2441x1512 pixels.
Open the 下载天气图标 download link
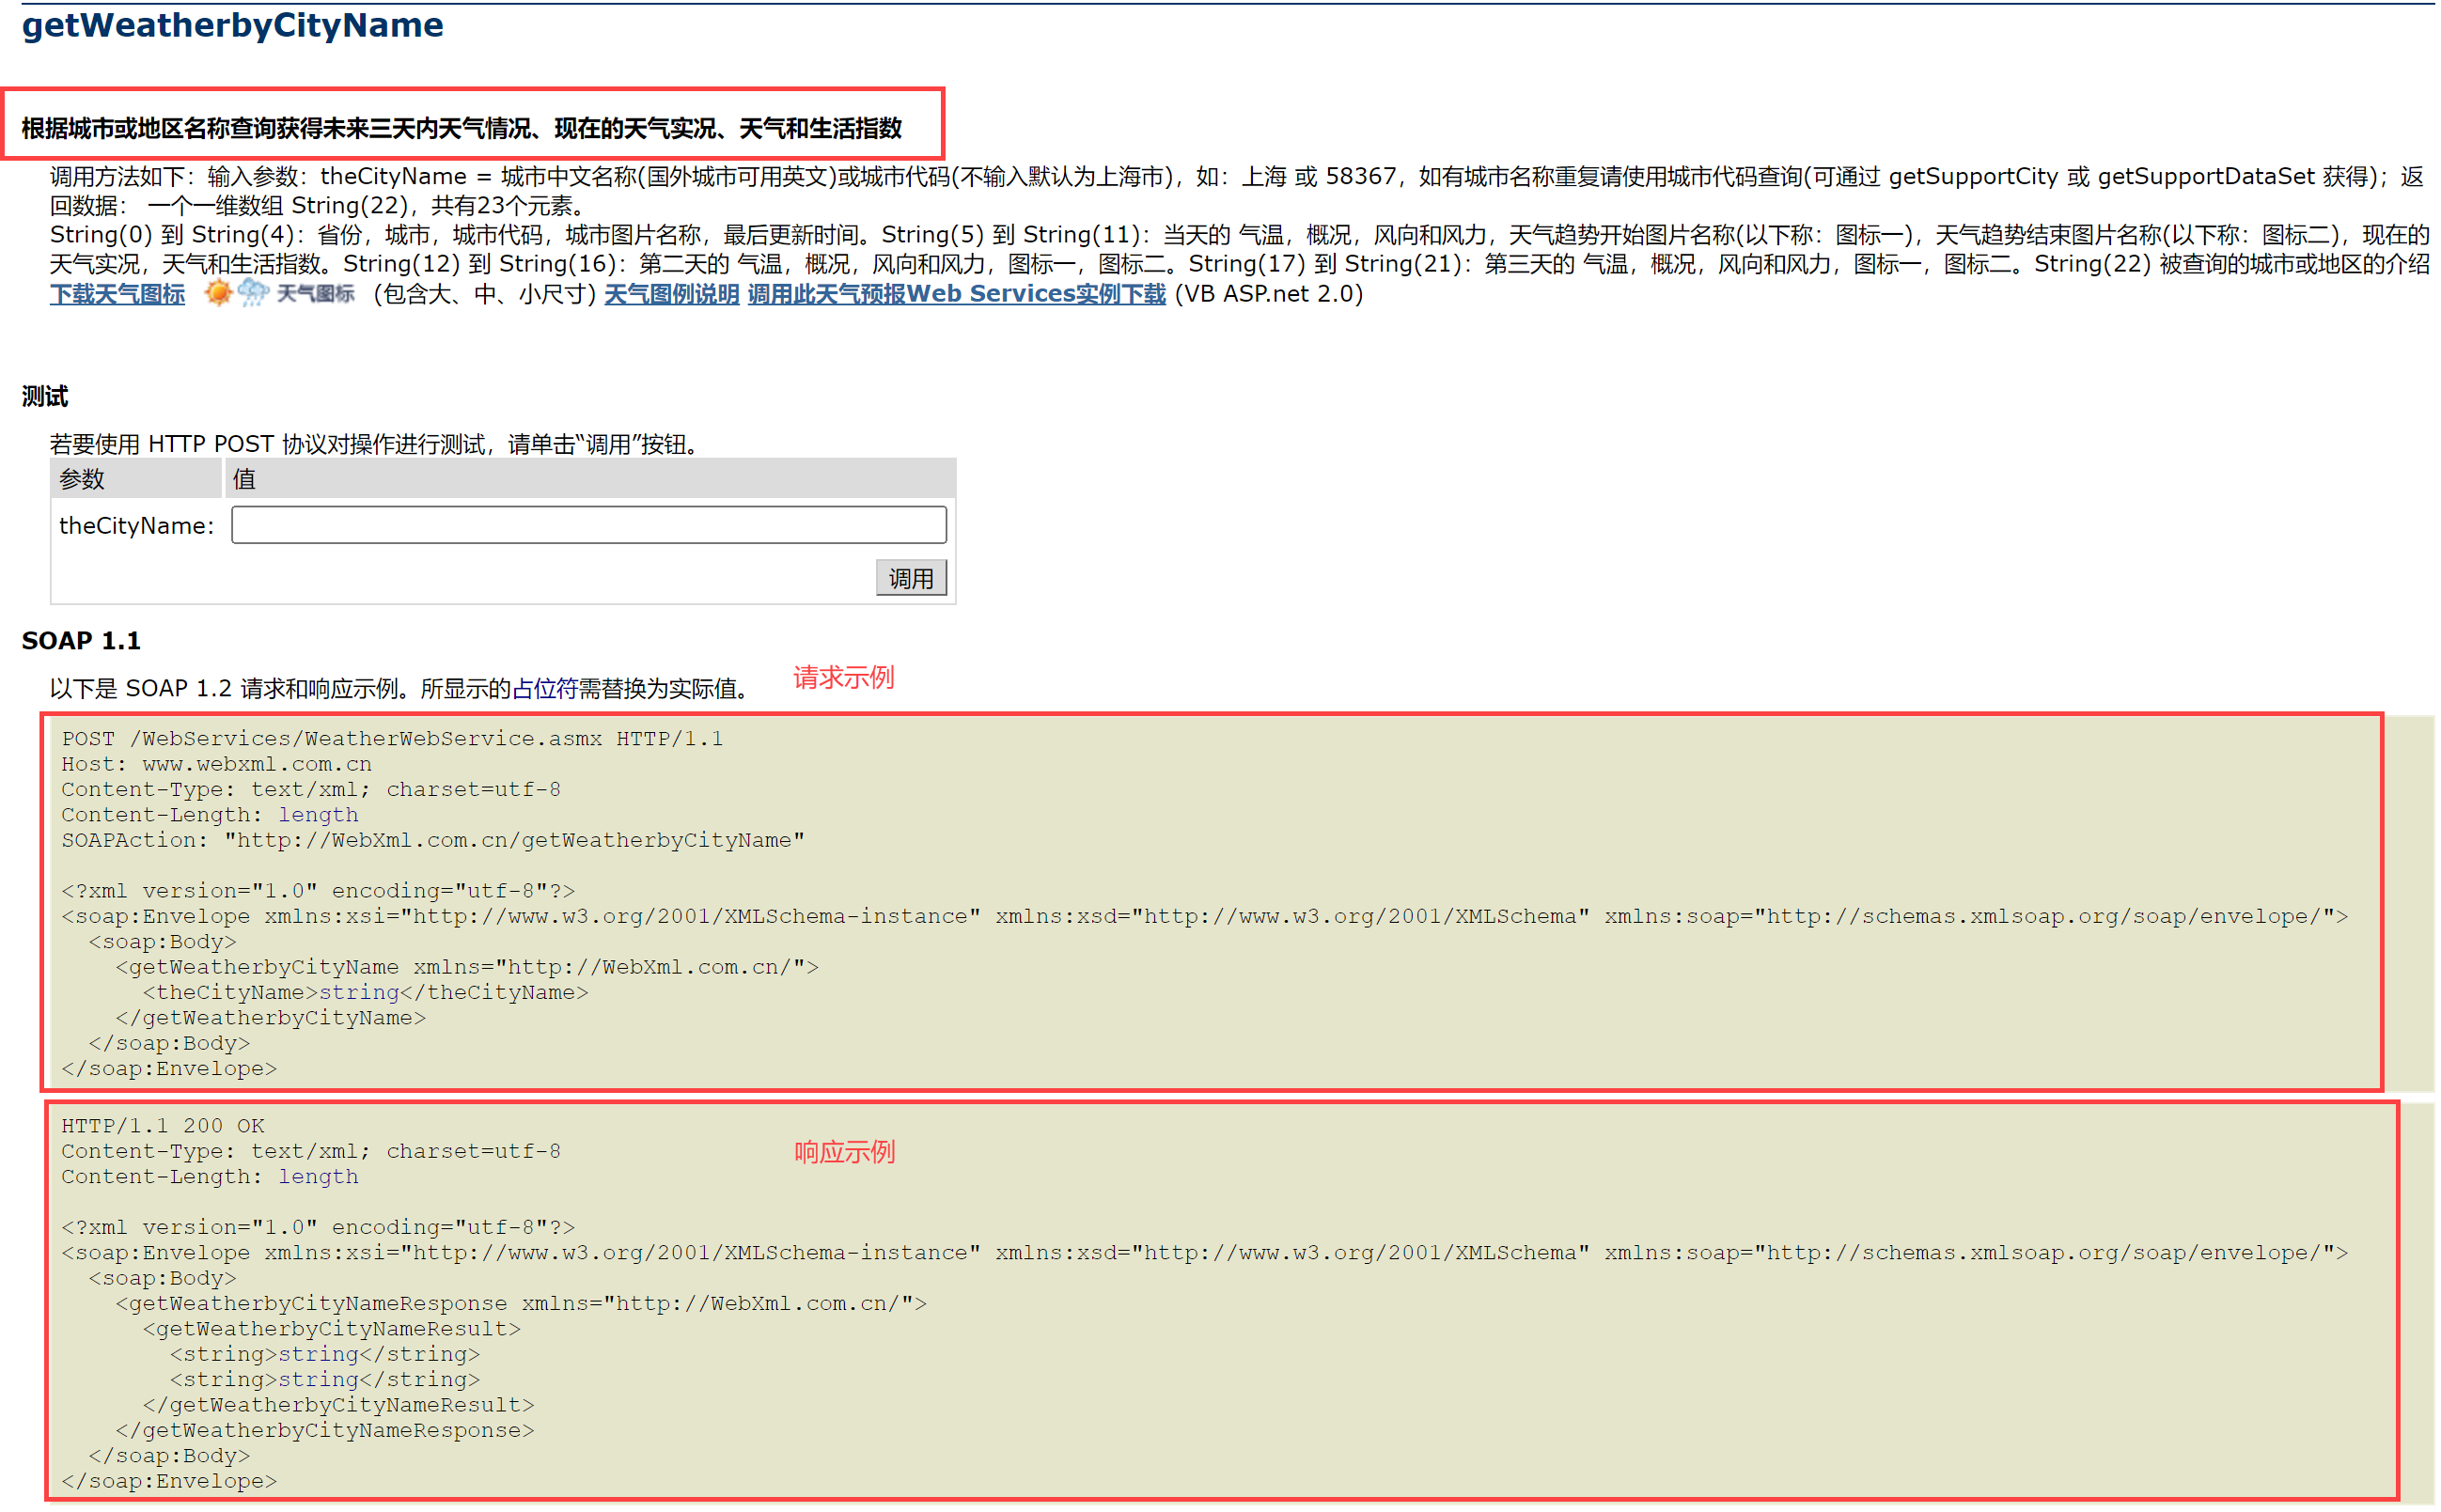coord(117,294)
